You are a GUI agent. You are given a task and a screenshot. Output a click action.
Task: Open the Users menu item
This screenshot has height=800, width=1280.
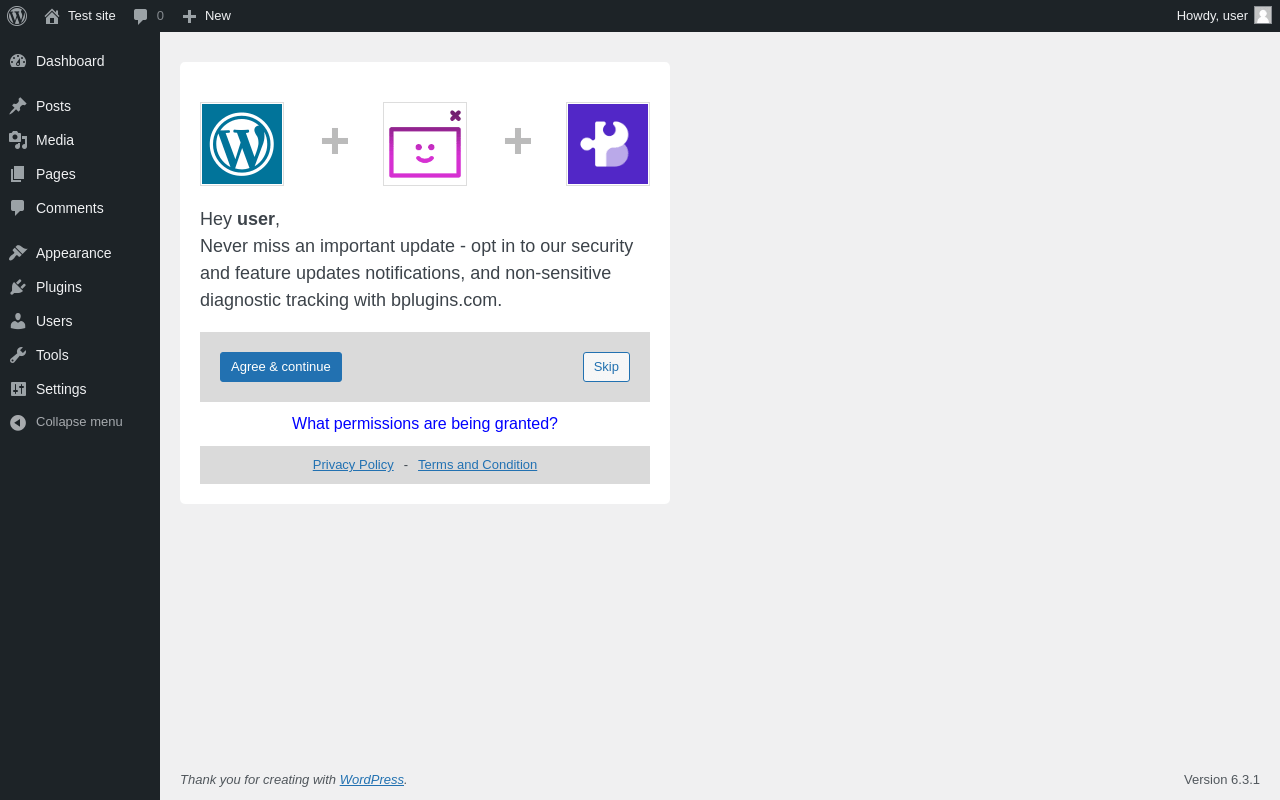point(80,321)
